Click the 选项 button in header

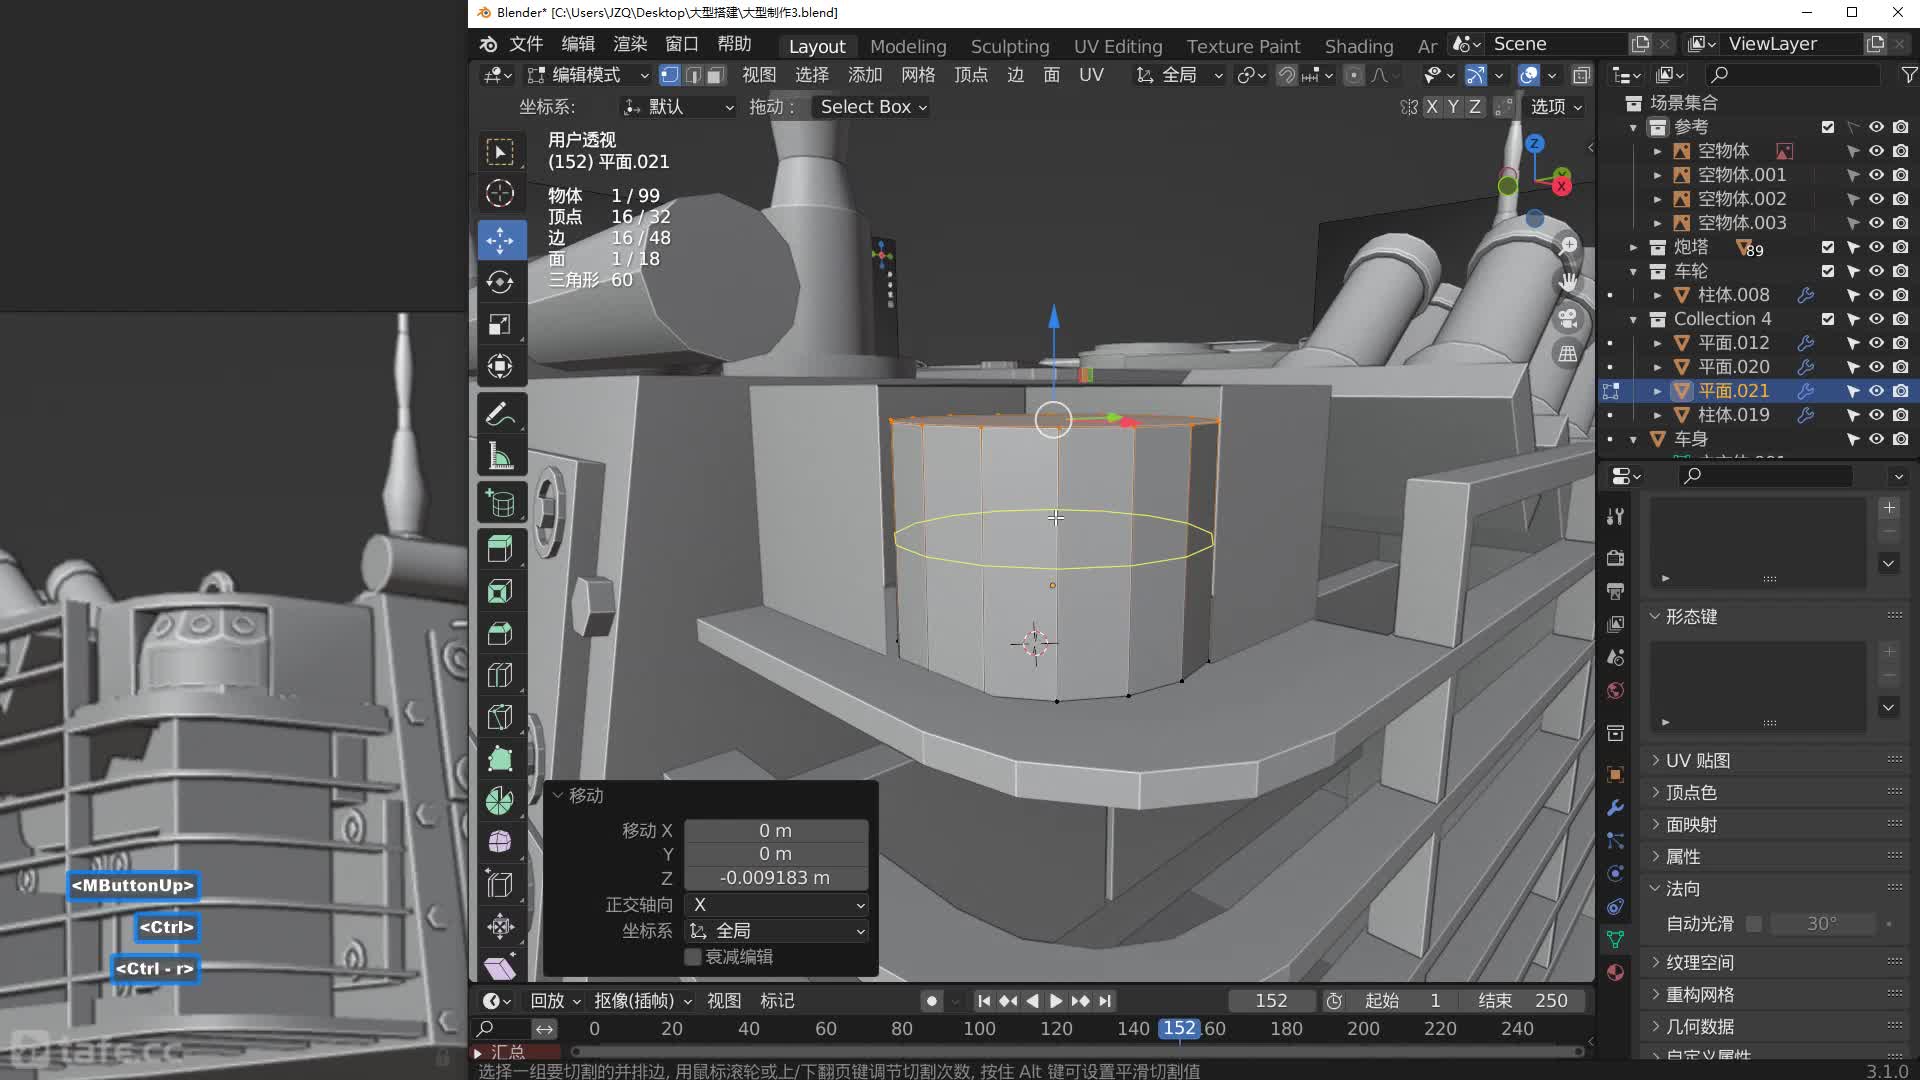point(1556,107)
